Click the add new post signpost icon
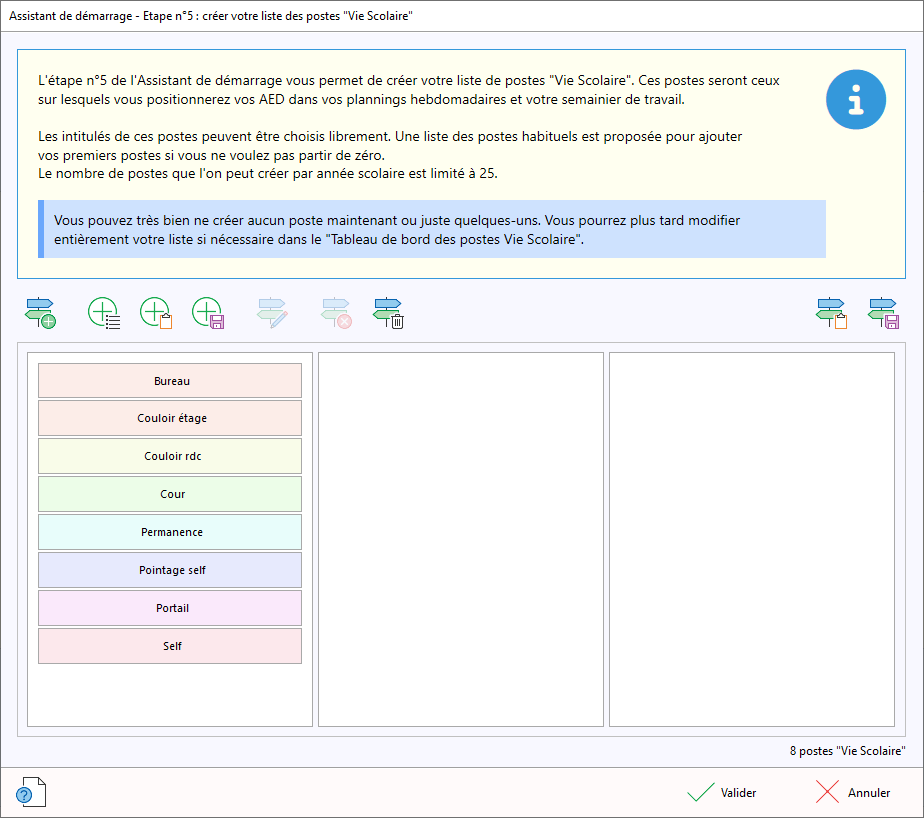The height and width of the screenshot is (818, 924). pos(40,313)
